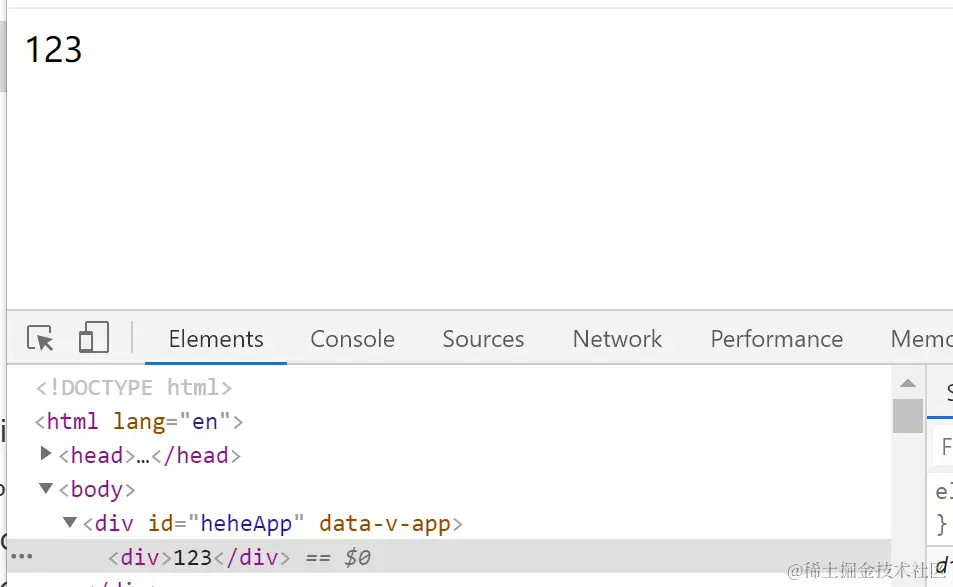Toggle the device toolbar icon

point(94,337)
